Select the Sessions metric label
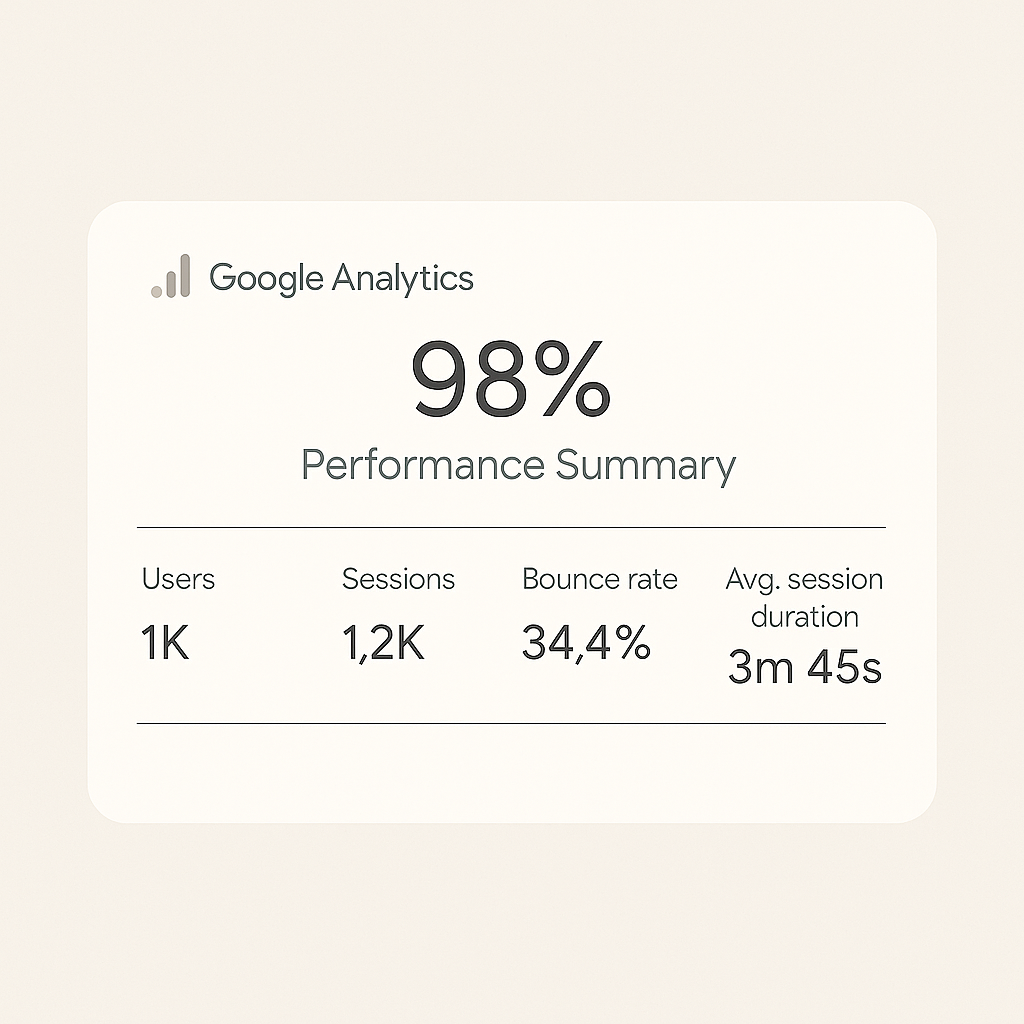The width and height of the screenshot is (1024, 1024). [x=398, y=579]
